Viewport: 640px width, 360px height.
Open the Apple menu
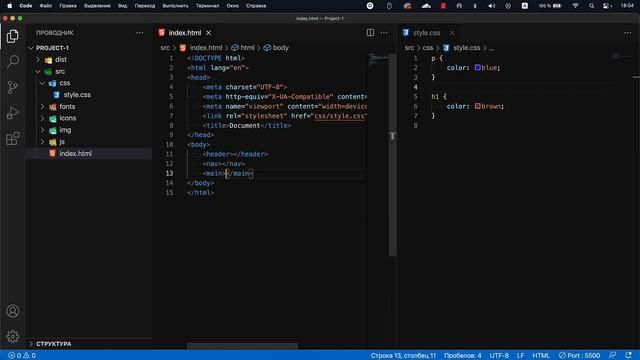coord(9,6)
